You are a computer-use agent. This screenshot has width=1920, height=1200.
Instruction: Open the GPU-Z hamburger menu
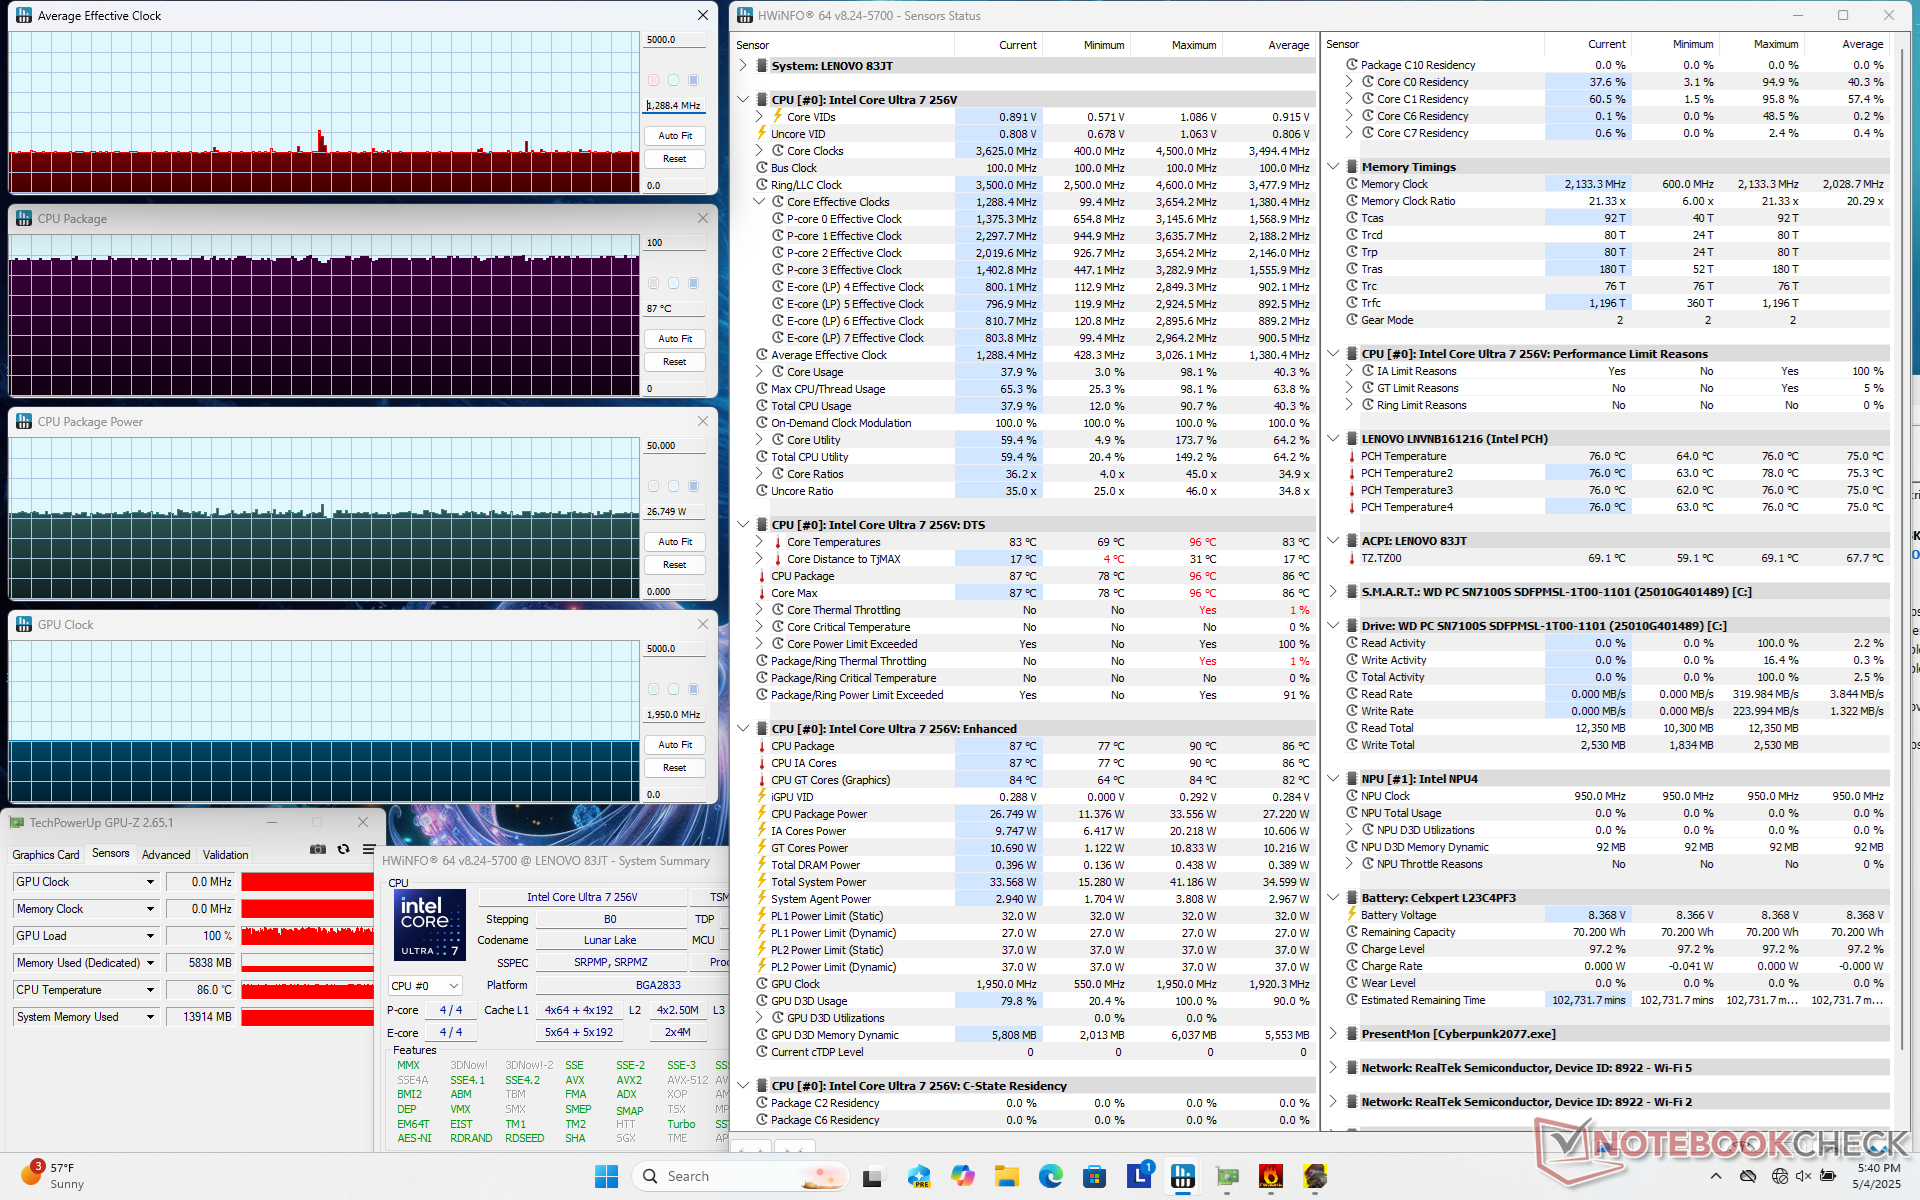[368, 849]
